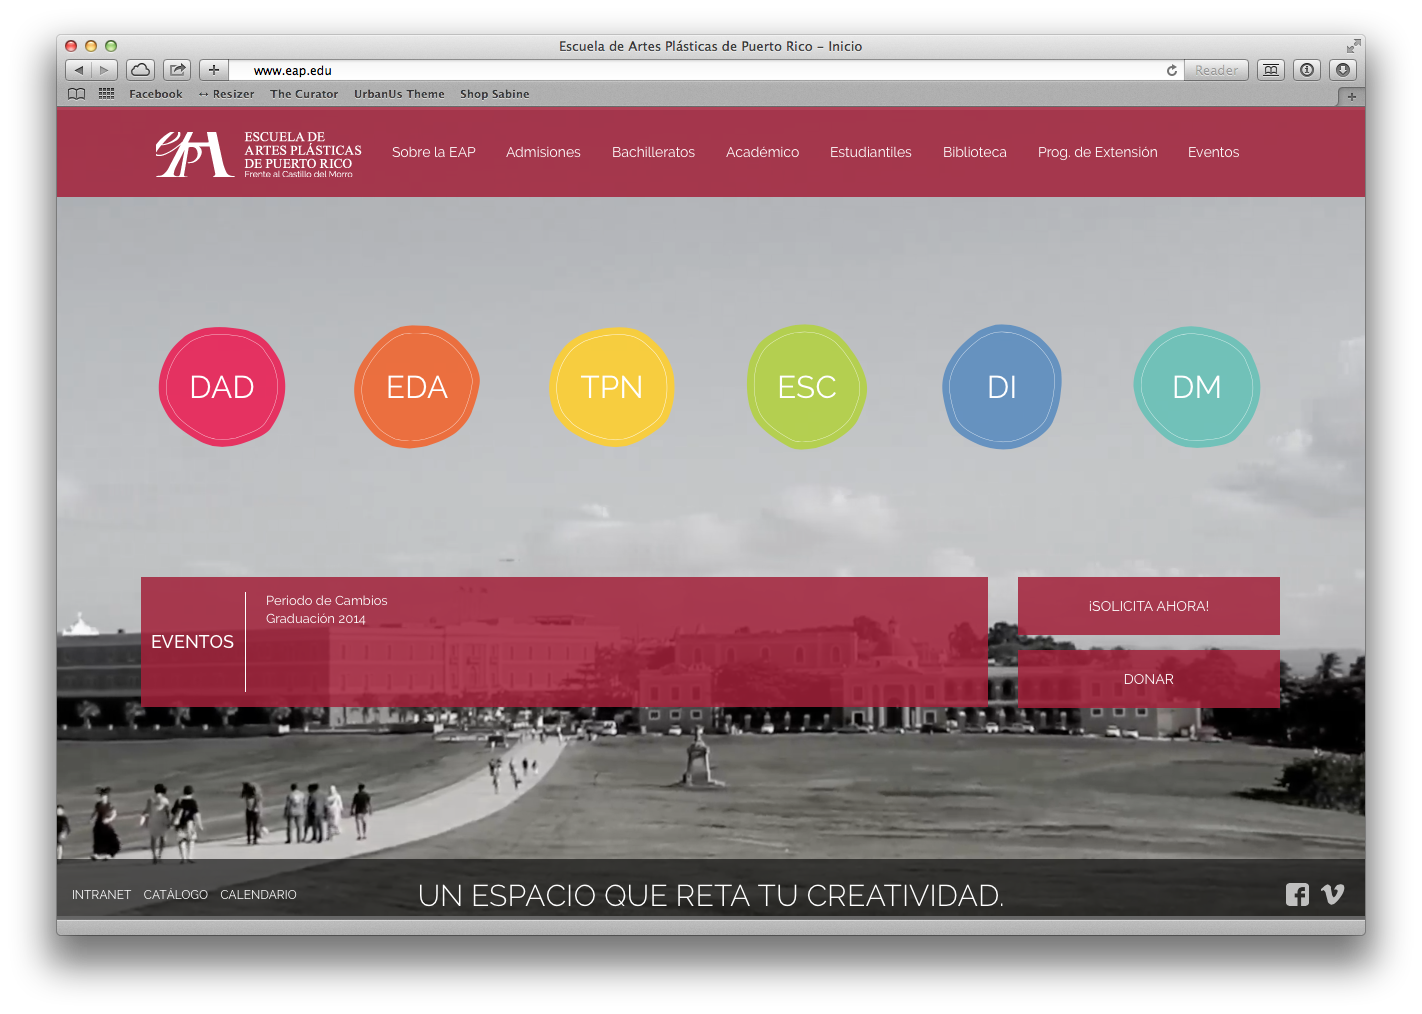Open the Downloads toolbar icon
Screen dimensions: 1422x1014
pyautogui.click(x=1343, y=70)
